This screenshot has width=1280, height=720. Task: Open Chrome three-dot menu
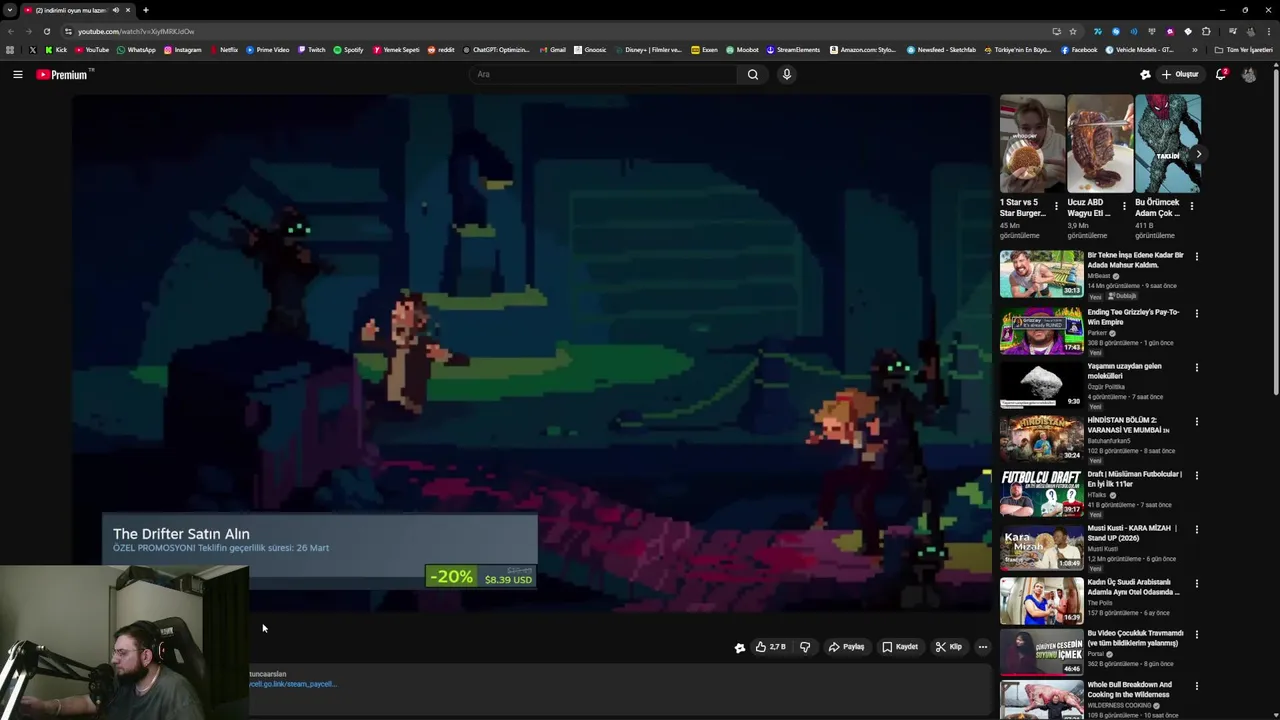[x=1268, y=31]
